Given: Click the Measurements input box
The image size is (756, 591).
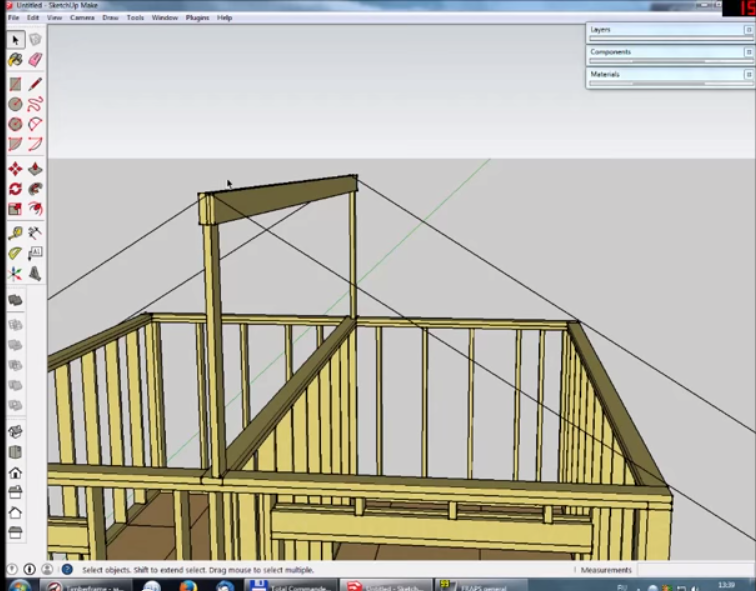Looking at the screenshot, I should (693, 570).
